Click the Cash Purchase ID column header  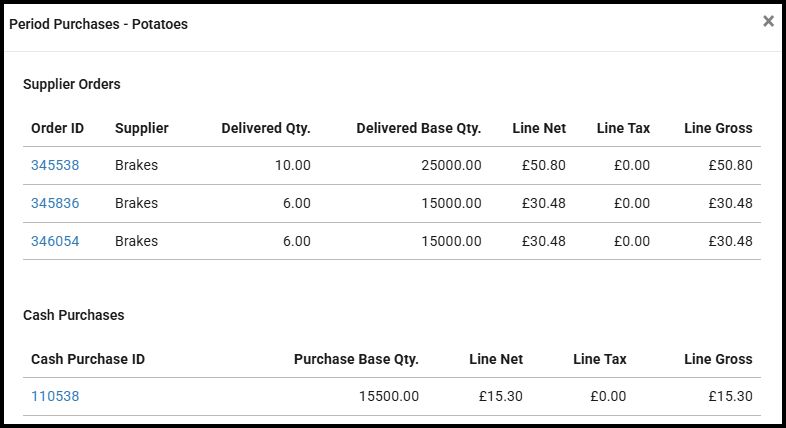(x=88, y=359)
